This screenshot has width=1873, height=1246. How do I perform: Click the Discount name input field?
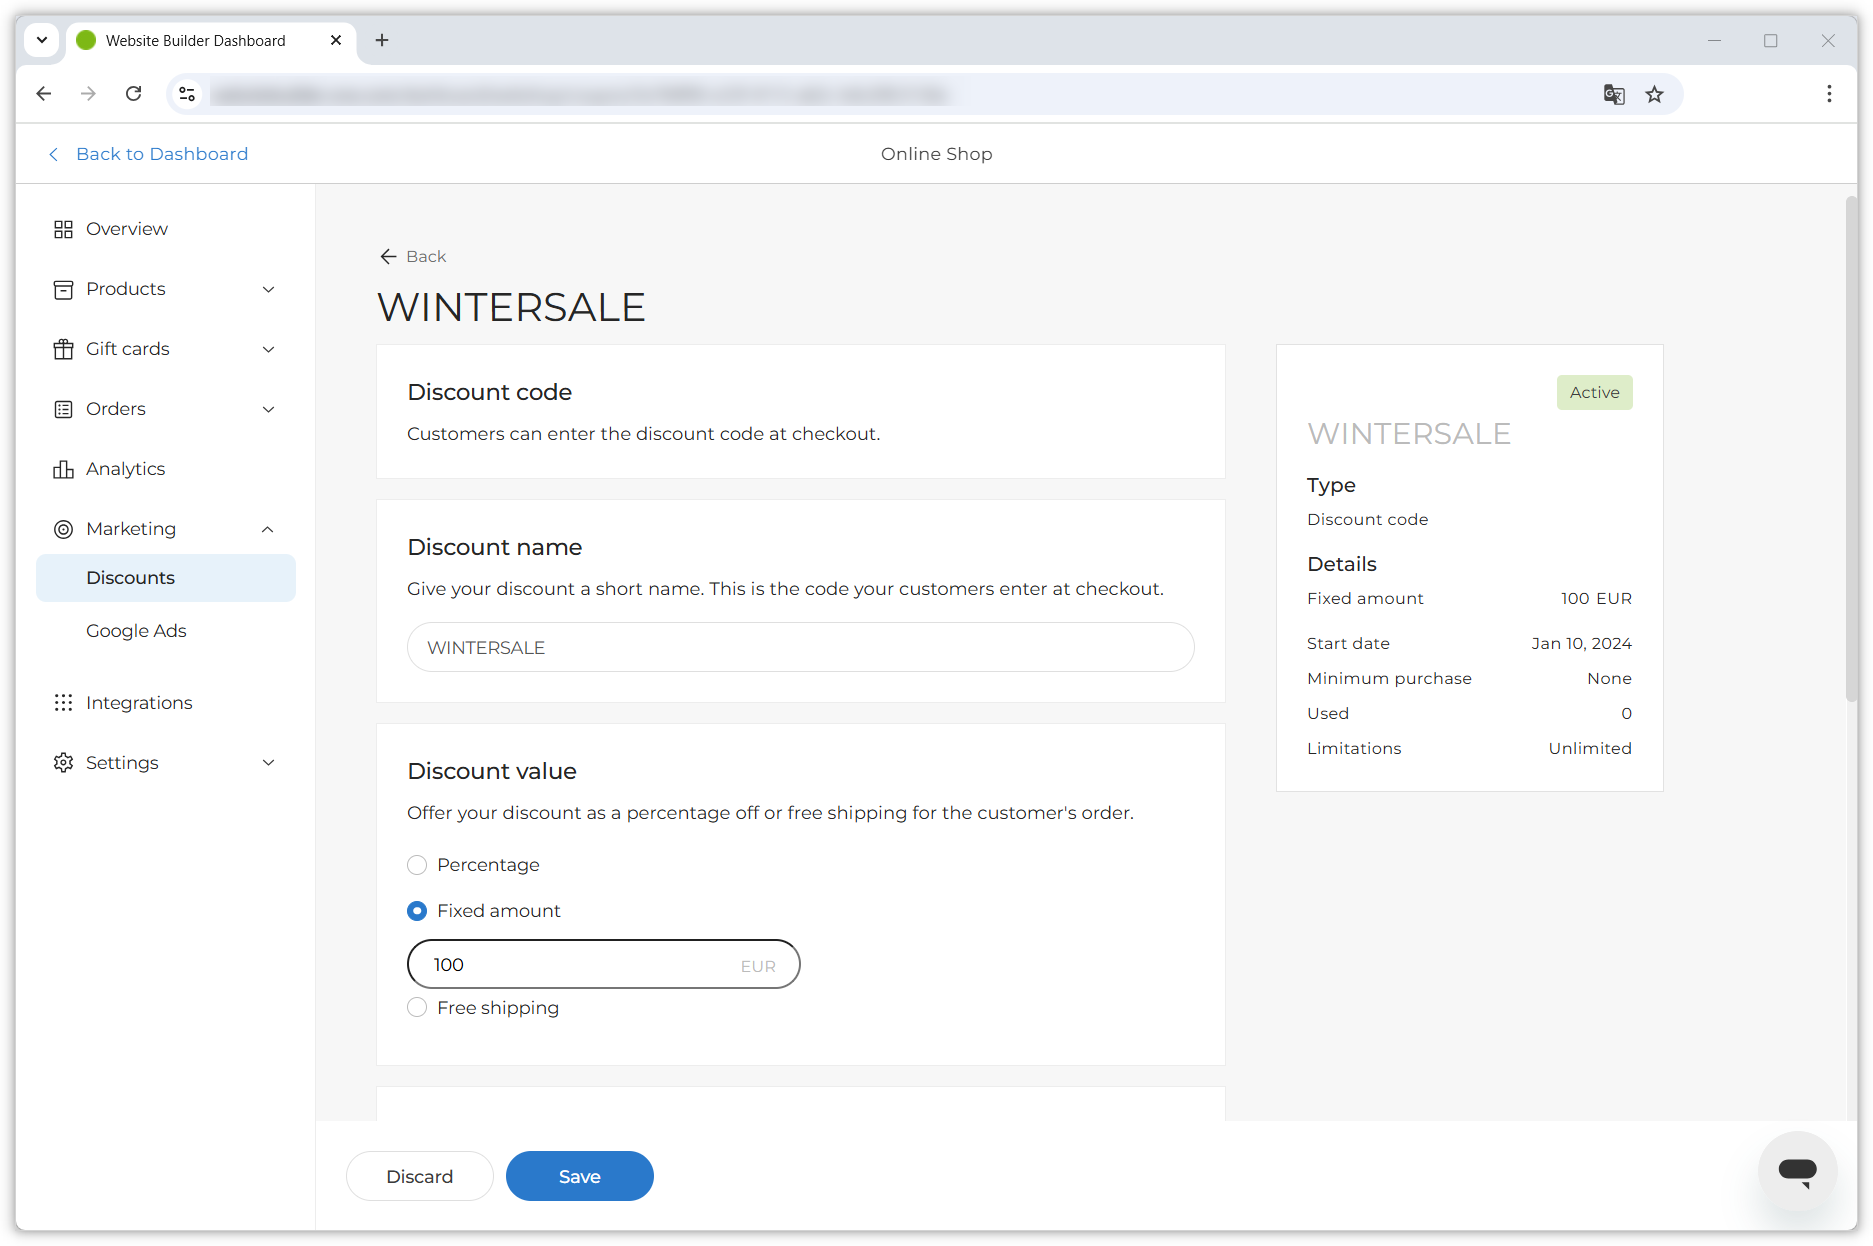pyautogui.click(x=800, y=648)
